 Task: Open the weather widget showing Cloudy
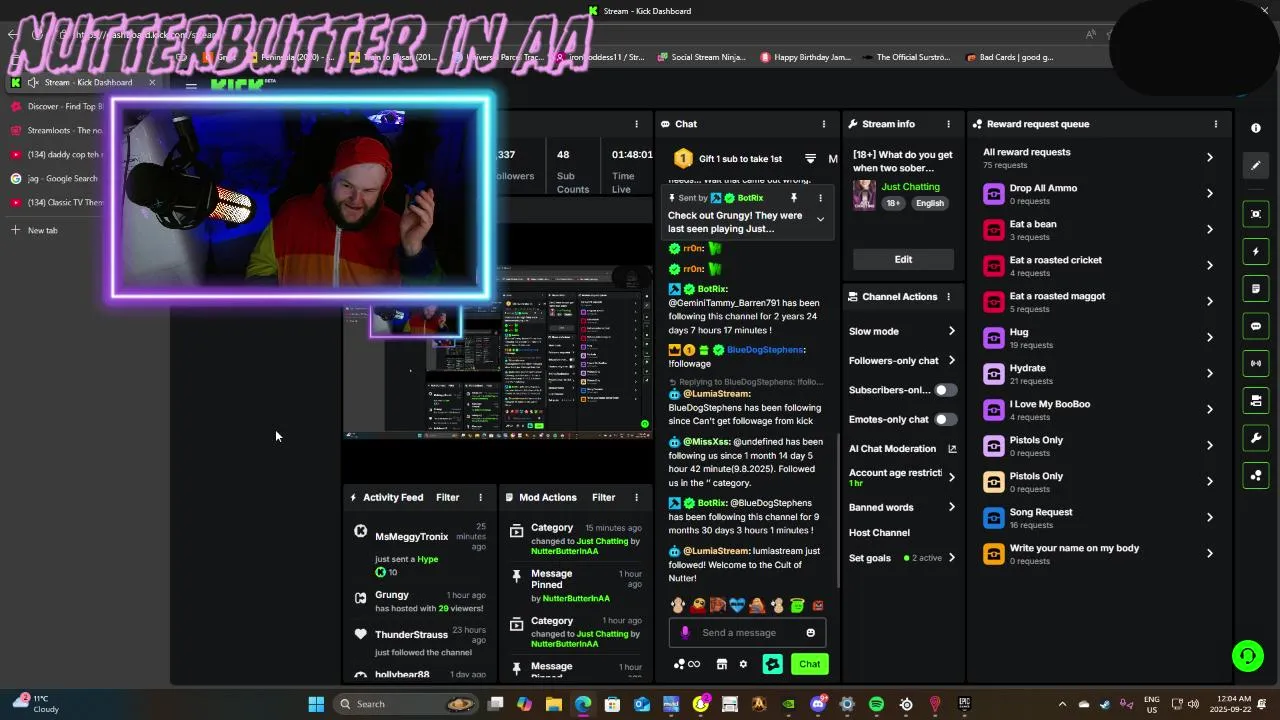(x=35, y=704)
